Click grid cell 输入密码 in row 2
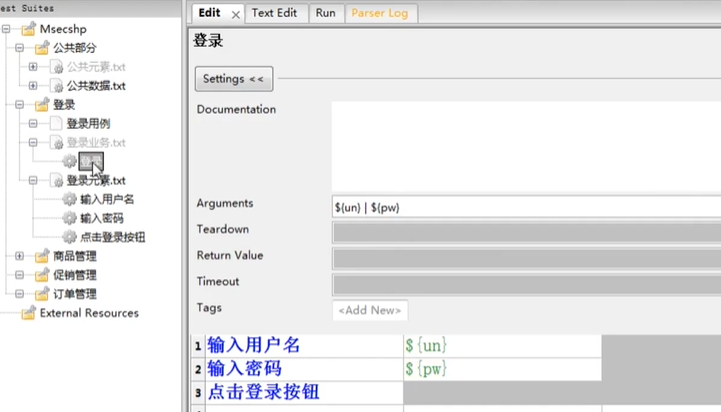This screenshot has width=721, height=412. point(304,369)
